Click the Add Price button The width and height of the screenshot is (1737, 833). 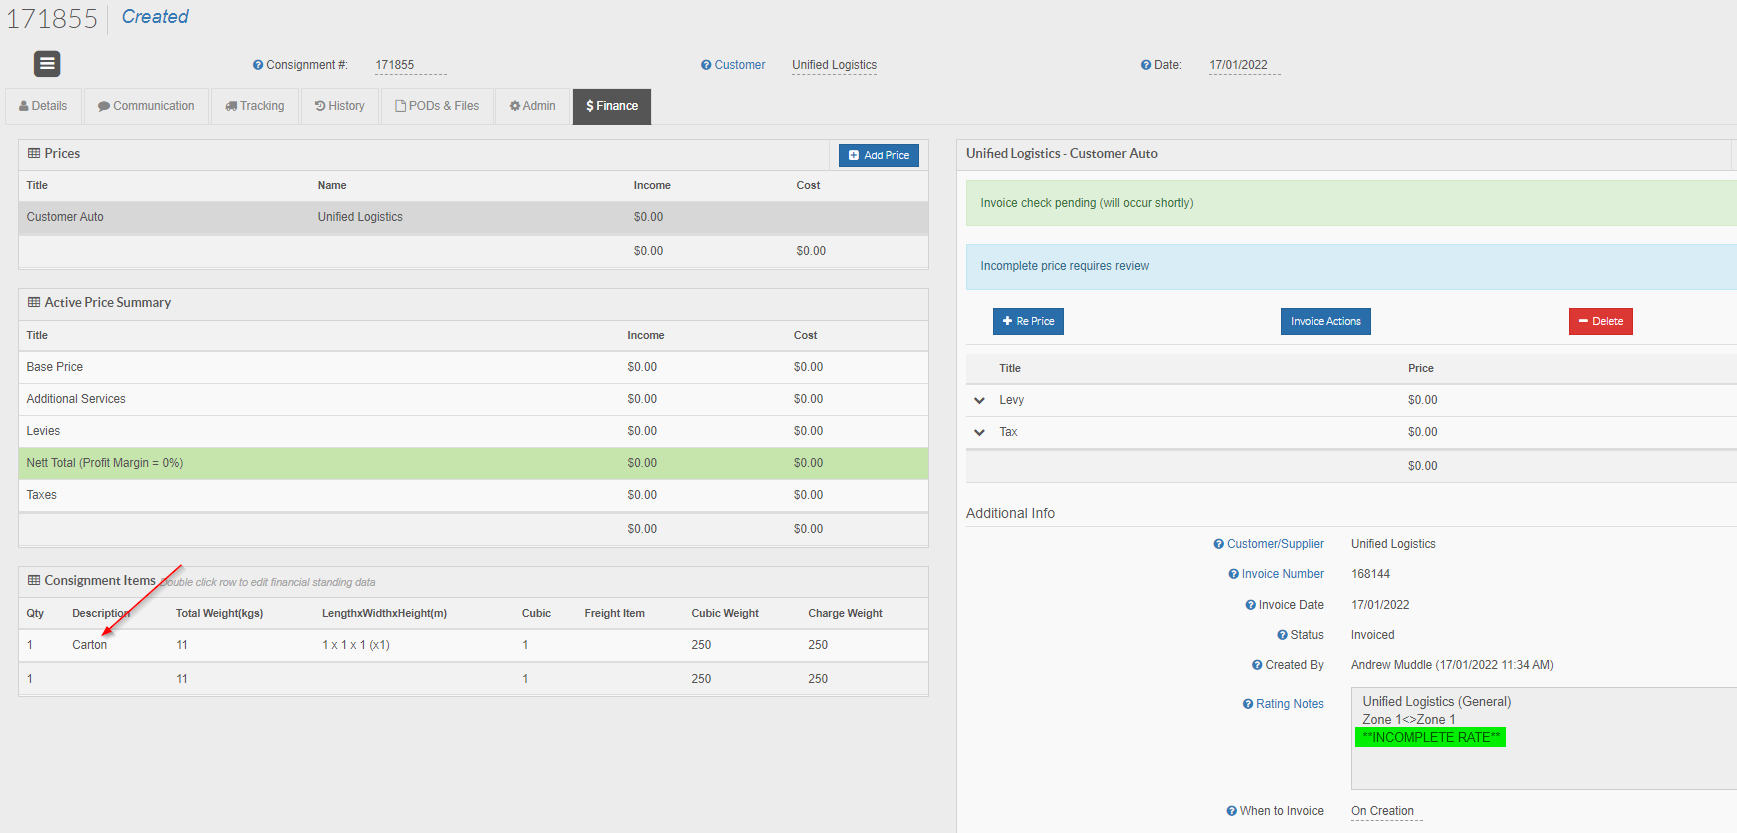coord(879,155)
